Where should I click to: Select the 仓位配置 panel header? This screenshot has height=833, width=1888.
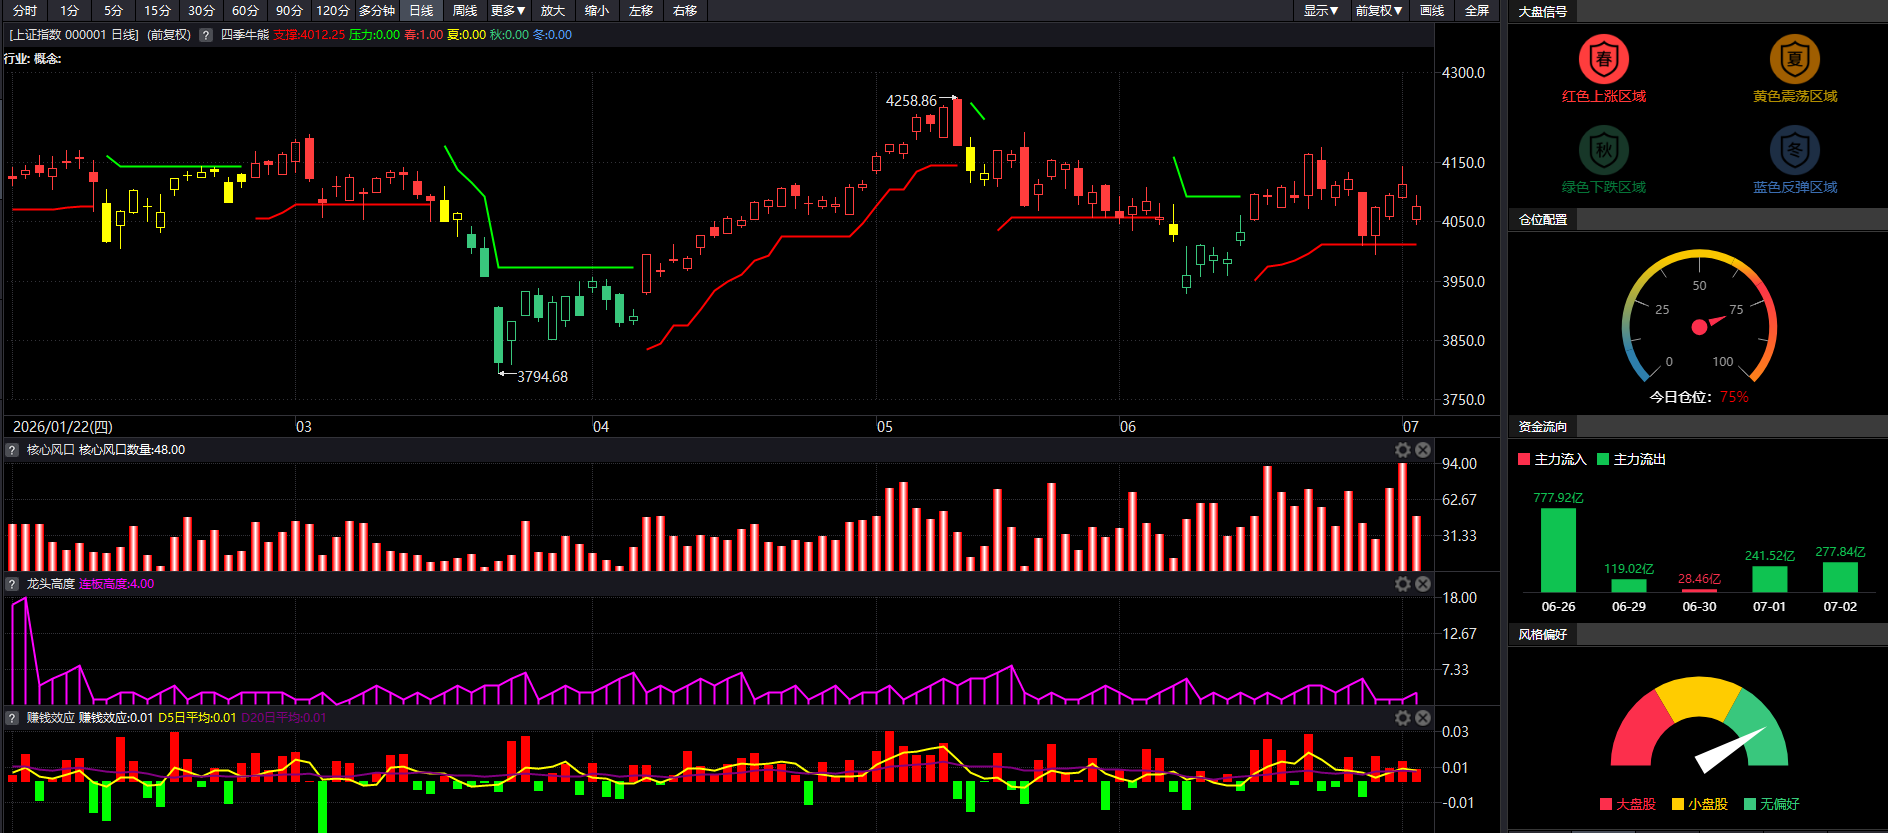click(x=1543, y=220)
